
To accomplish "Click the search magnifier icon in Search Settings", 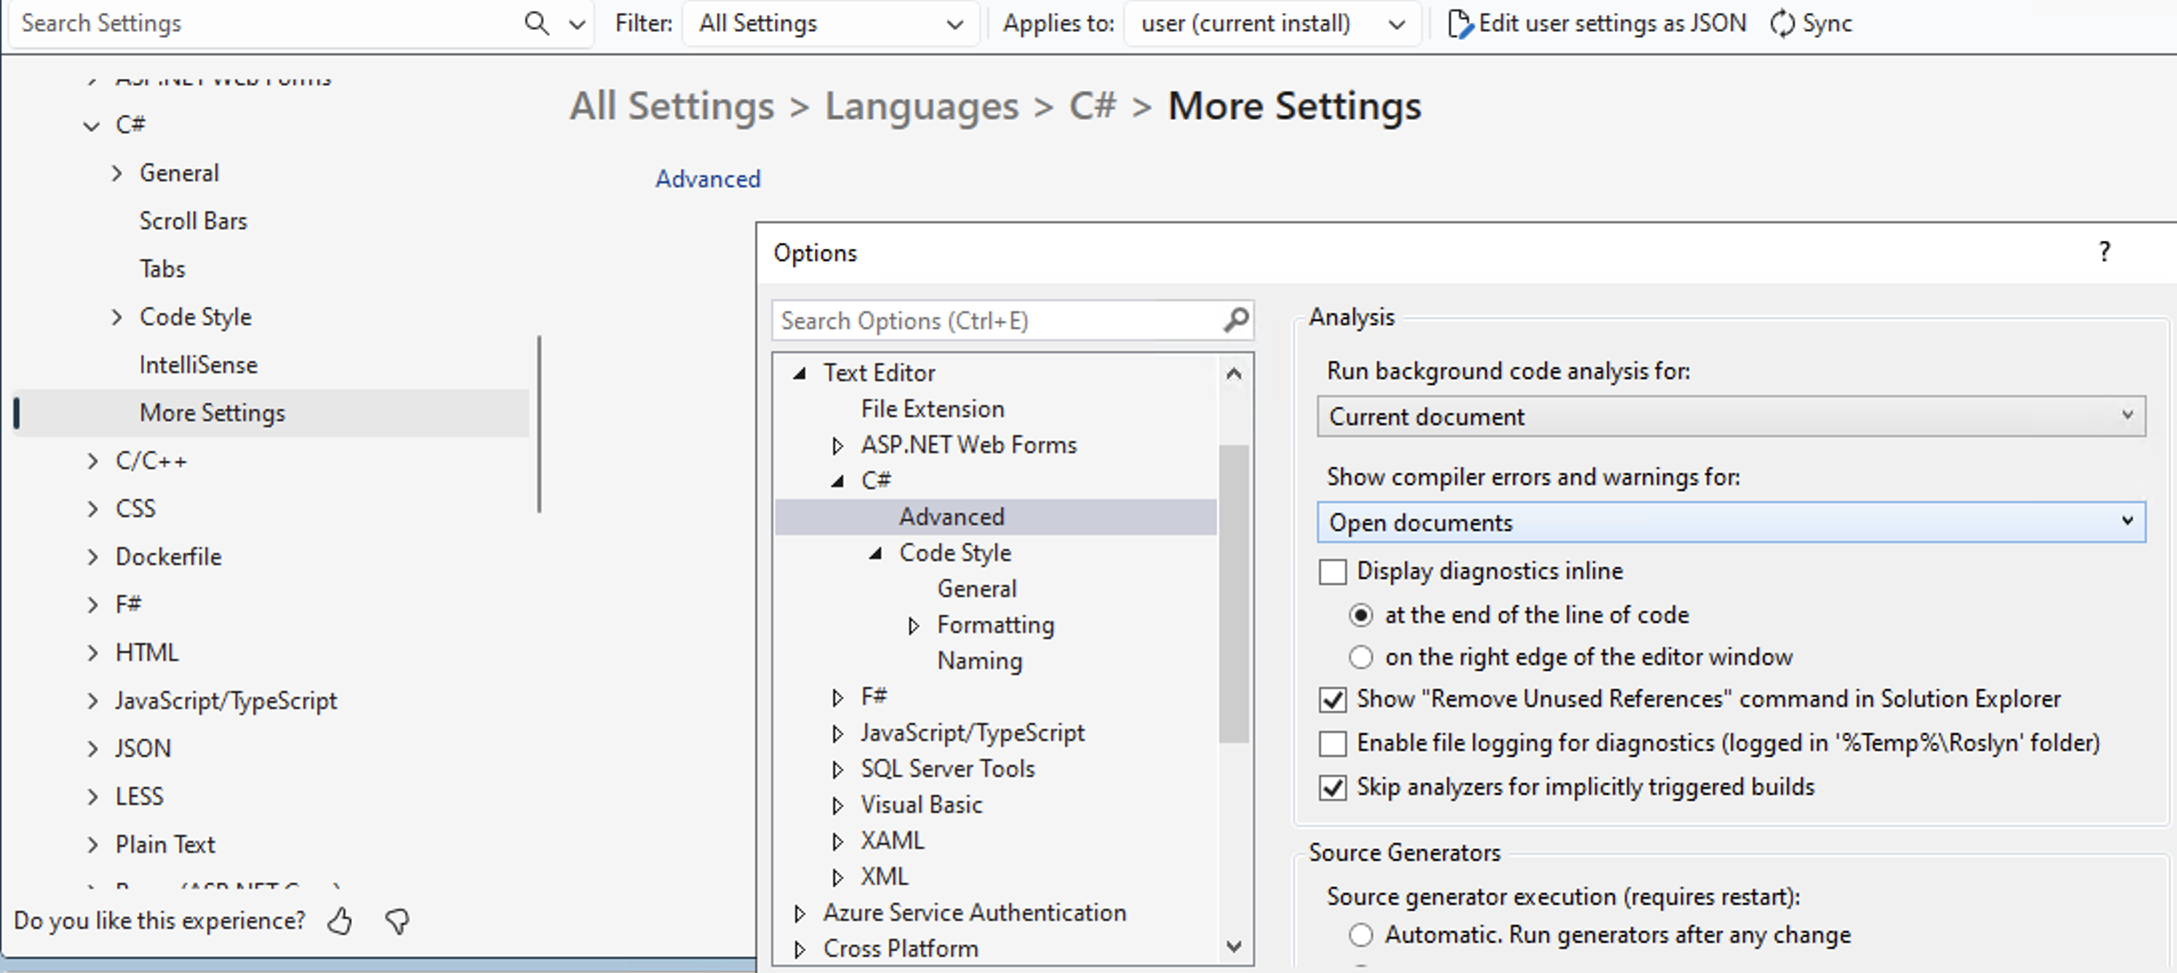I will (x=537, y=23).
